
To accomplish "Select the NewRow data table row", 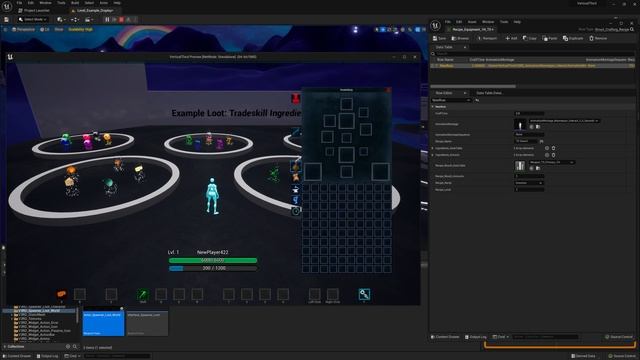I will click(533, 65).
